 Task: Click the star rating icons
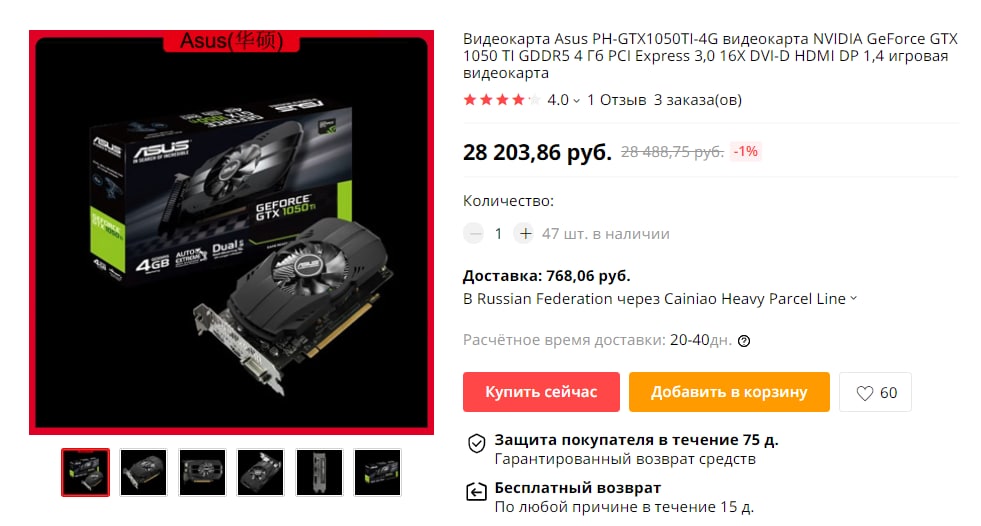(501, 100)
